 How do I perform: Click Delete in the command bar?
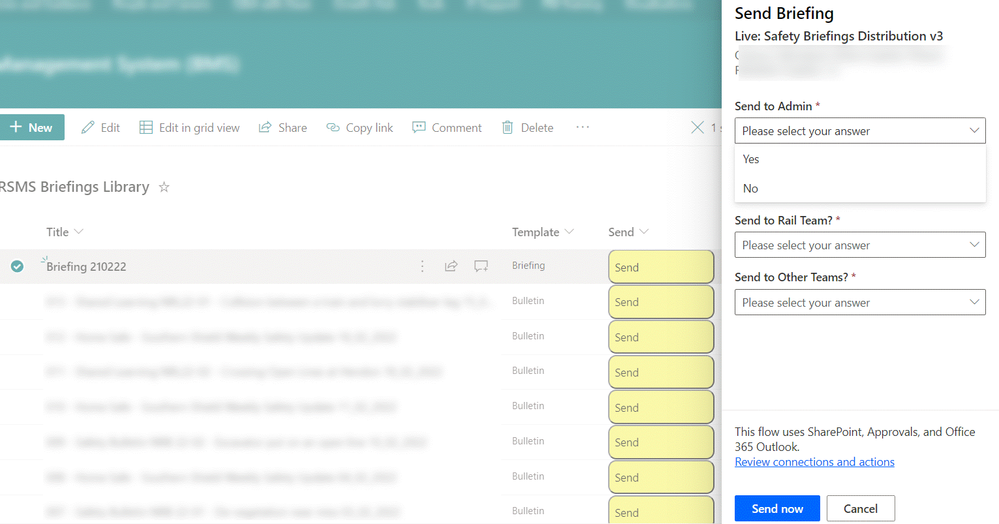pos(528,127)
